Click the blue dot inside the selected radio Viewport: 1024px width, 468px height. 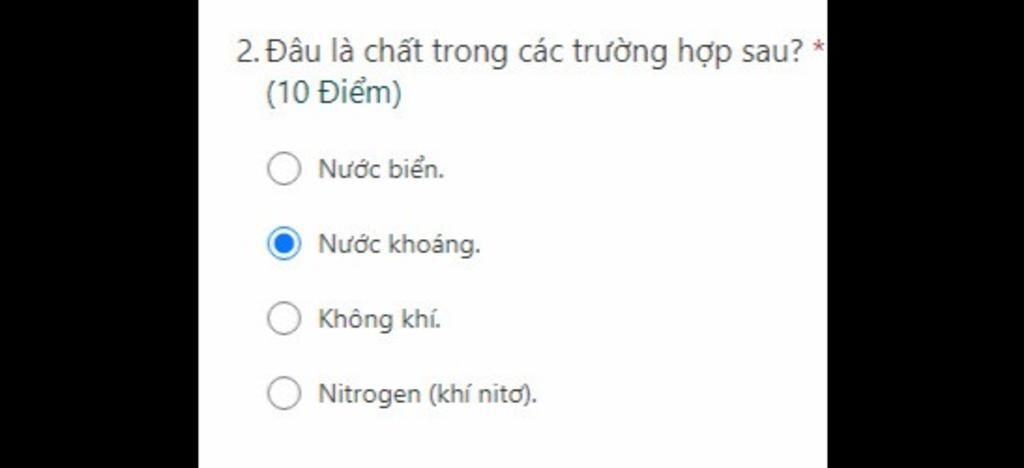284,243
